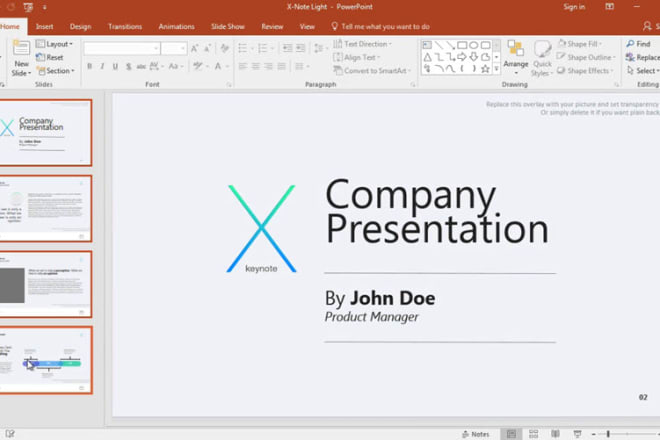The image size is (660, 440).
Task: Select the timeline slide thumbnail
Action: pos(45,360)
